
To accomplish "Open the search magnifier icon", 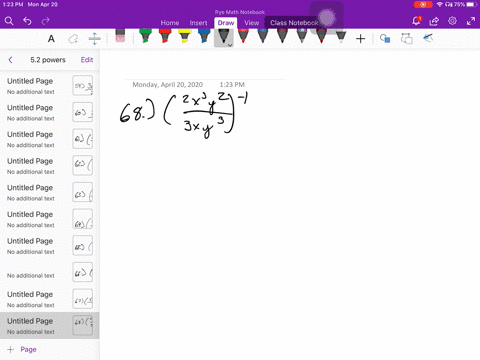I will [x=9, y=21].
